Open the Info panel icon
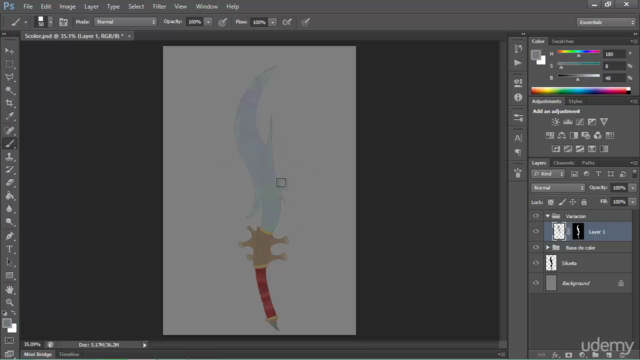This screenshot has height=360, width=640. [518, 97]
